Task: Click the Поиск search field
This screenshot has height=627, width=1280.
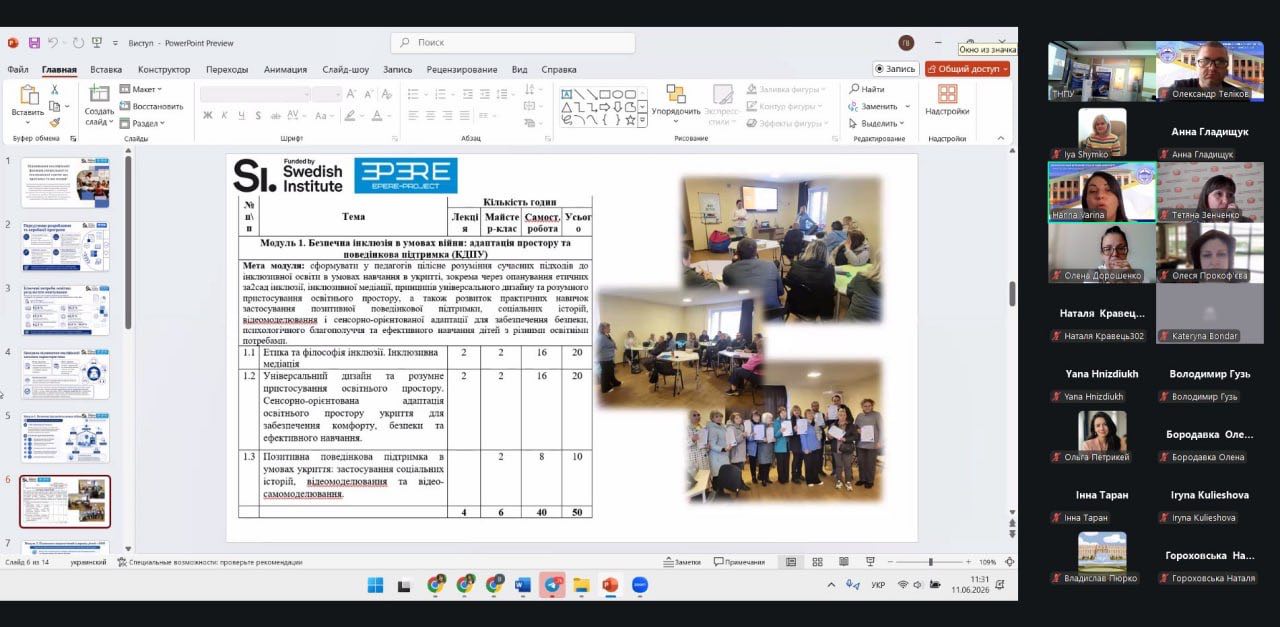Action: 513,43
